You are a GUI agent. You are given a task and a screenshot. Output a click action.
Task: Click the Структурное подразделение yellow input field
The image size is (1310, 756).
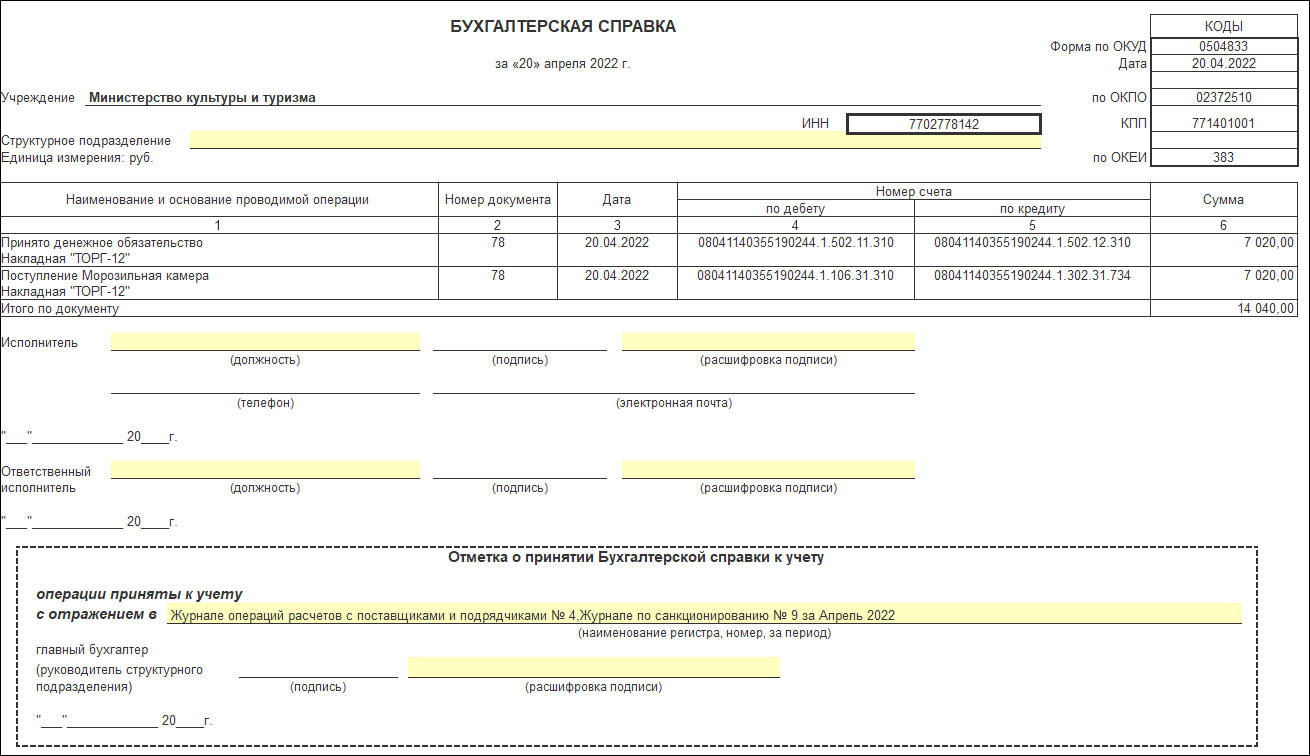(x=615, y=140)
